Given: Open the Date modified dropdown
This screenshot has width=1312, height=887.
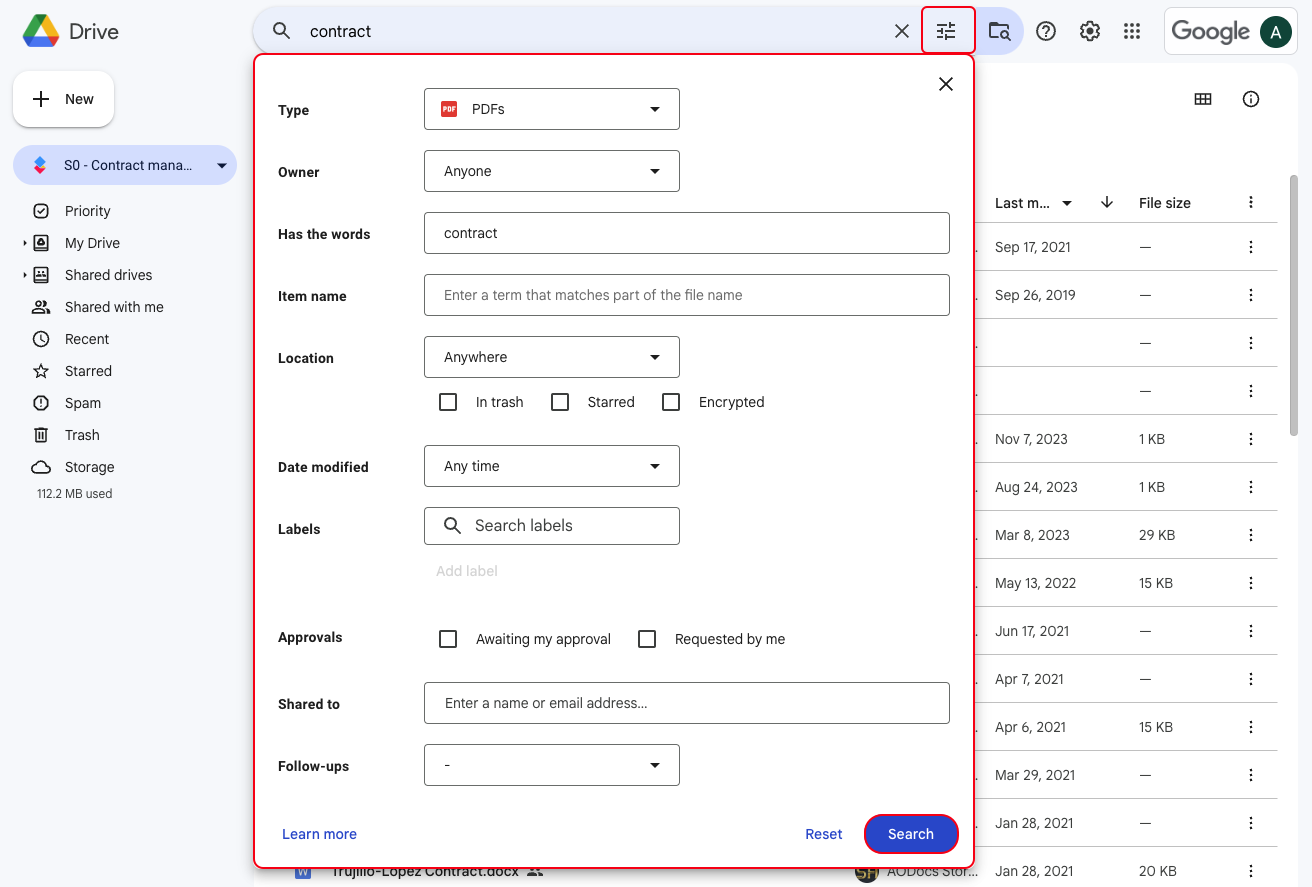Looking at the screenshot, I should 552,466.
